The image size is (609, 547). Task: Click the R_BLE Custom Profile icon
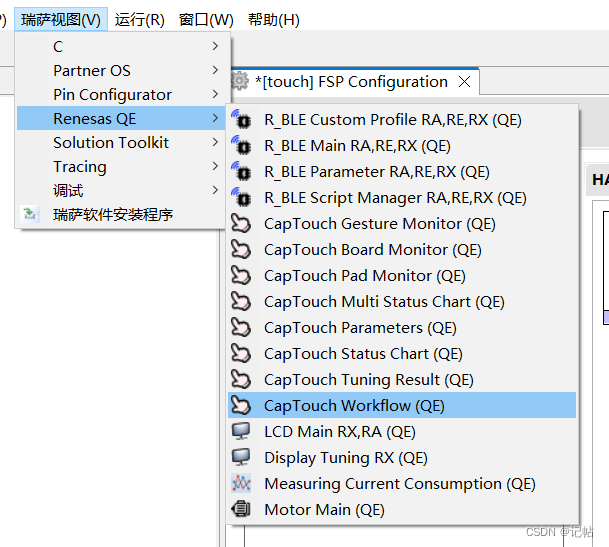click(x=241, y=120)
